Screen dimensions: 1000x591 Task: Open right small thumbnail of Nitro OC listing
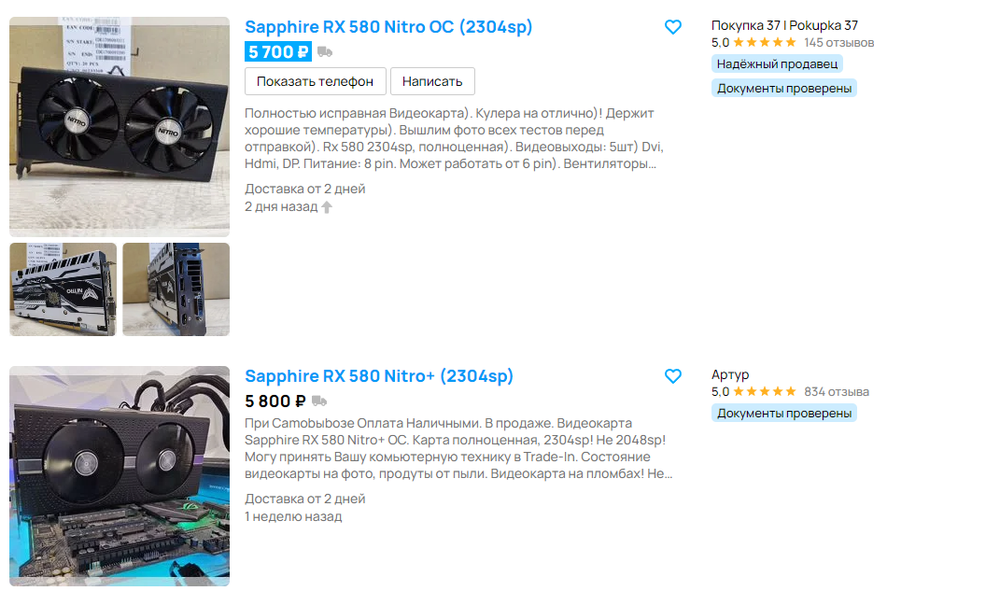pyautogui.click(x=176, y=289)
